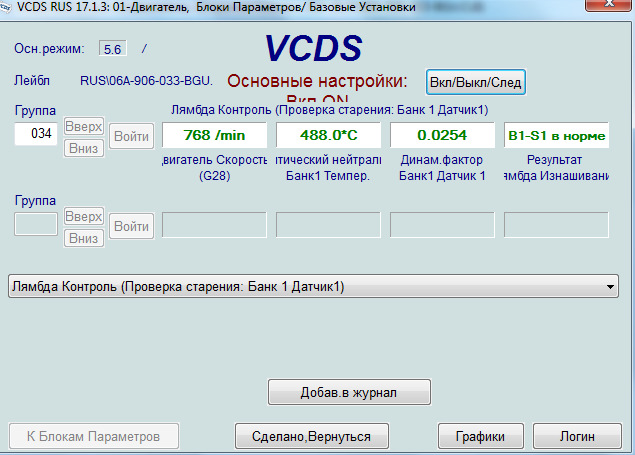
Task: Click the 768 /min engine speed value
Action: point(214,135)
